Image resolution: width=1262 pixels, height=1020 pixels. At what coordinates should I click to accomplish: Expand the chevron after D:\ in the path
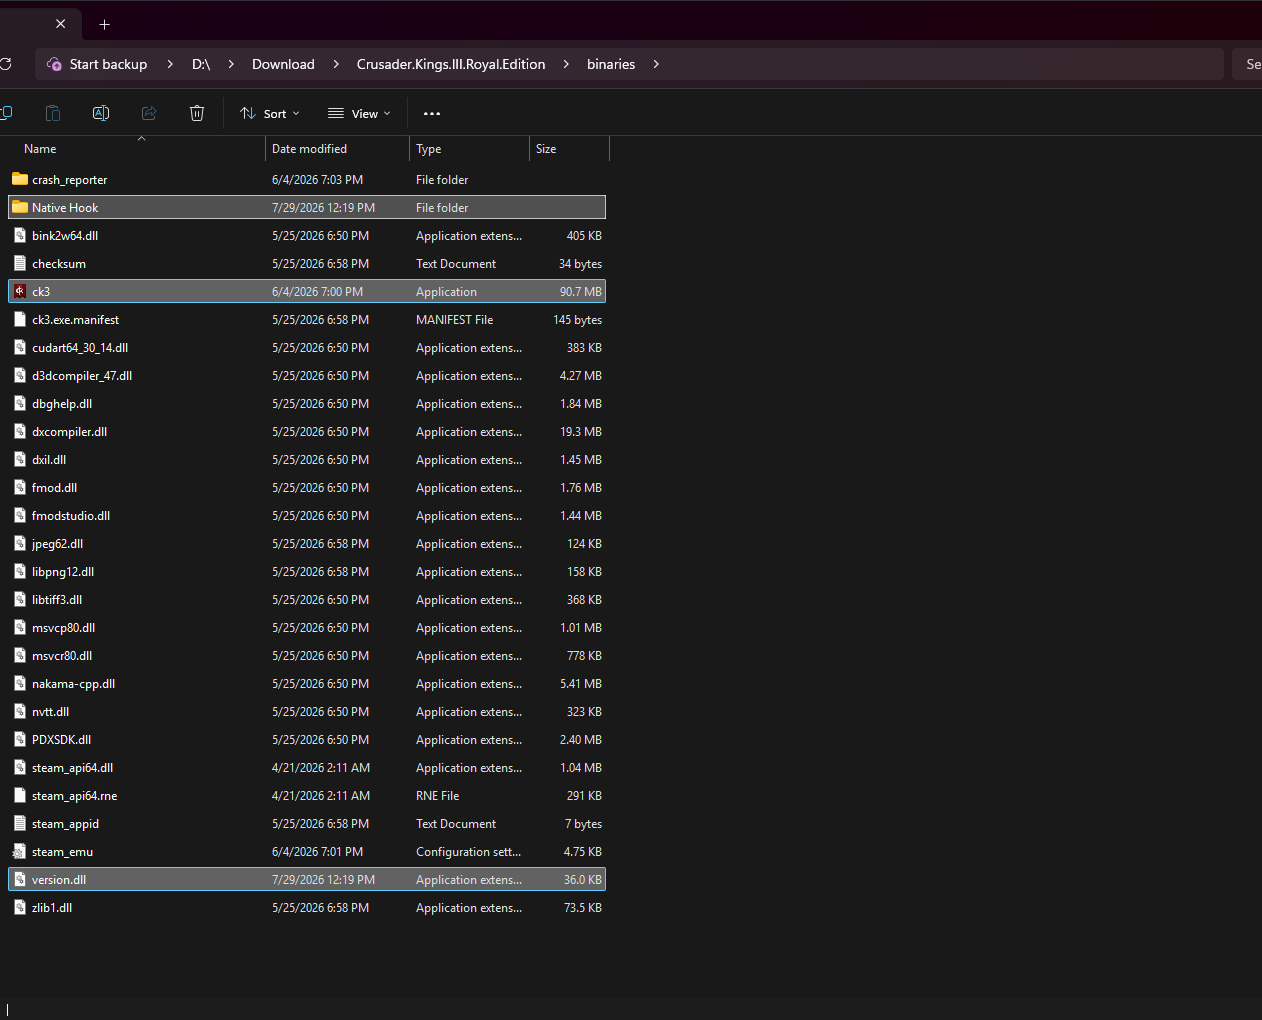click(231, 64)
